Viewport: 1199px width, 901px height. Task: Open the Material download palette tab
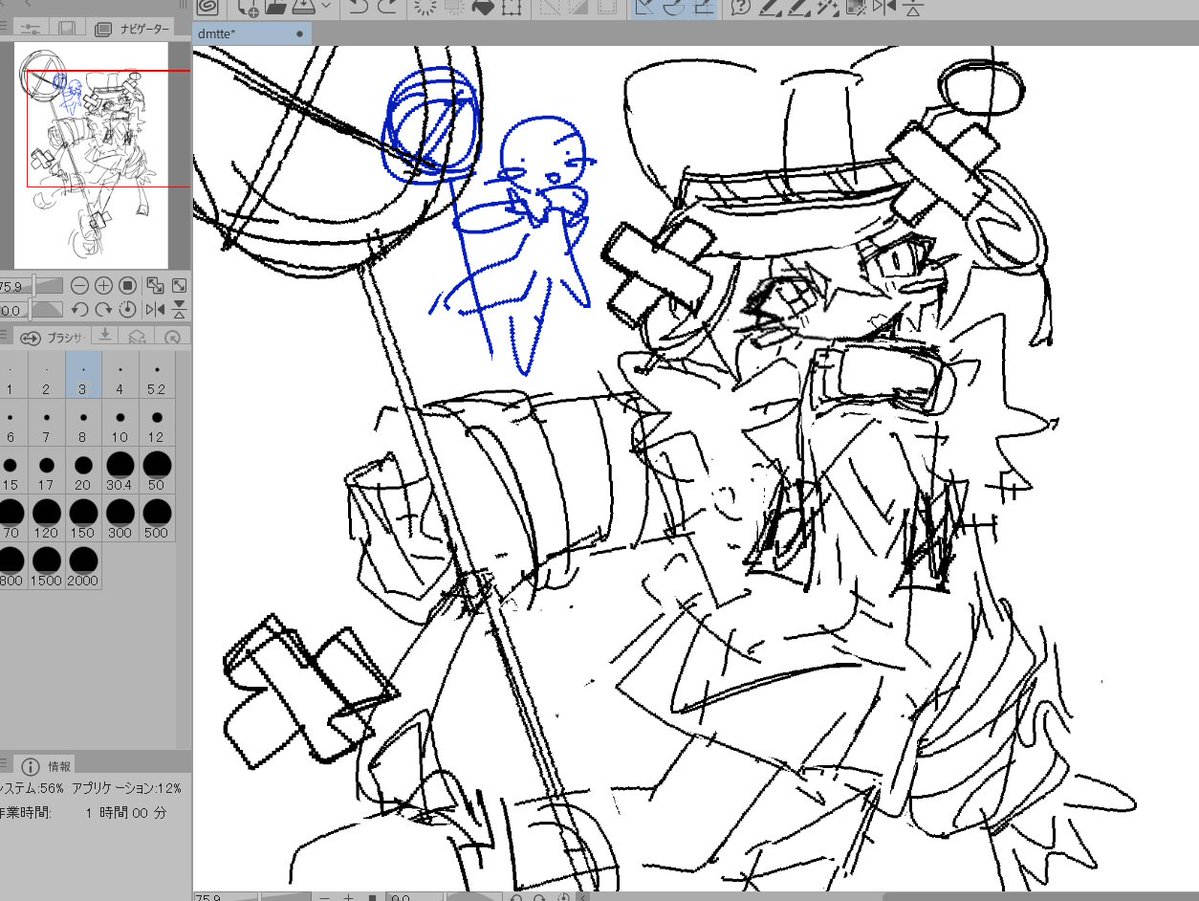coord(106,337)
